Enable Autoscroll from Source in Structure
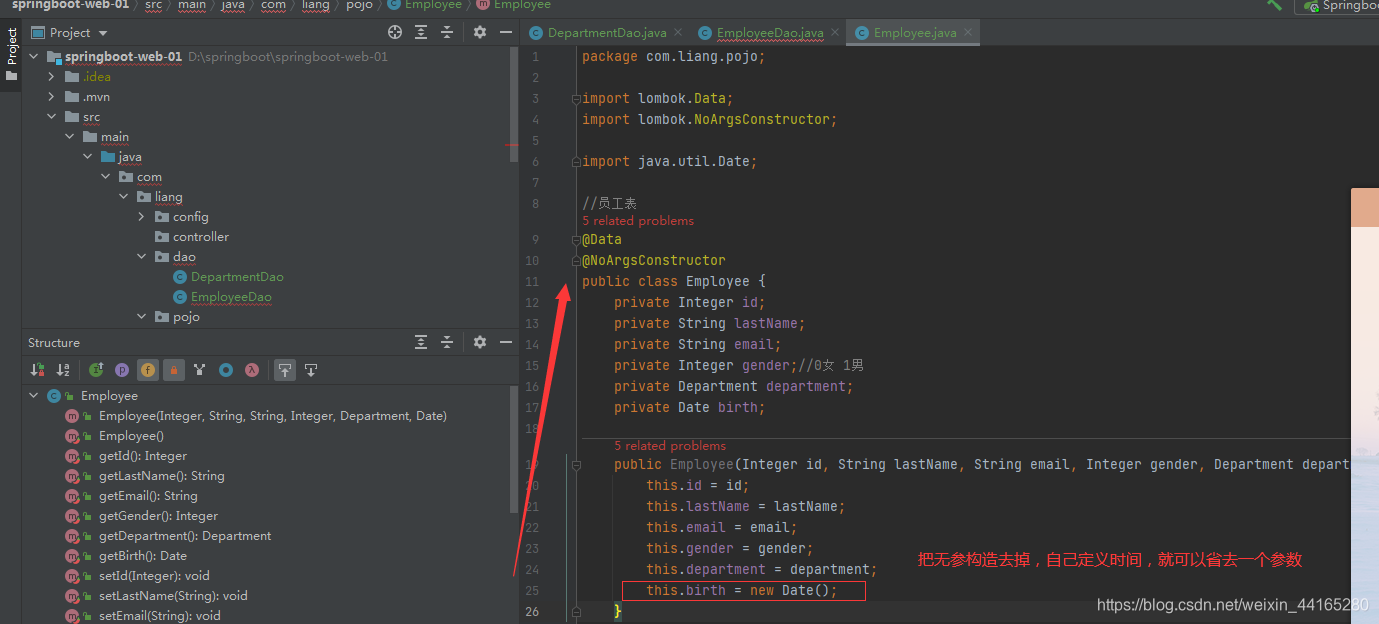Screen dimensions: 1379x624 pos(311,370)
